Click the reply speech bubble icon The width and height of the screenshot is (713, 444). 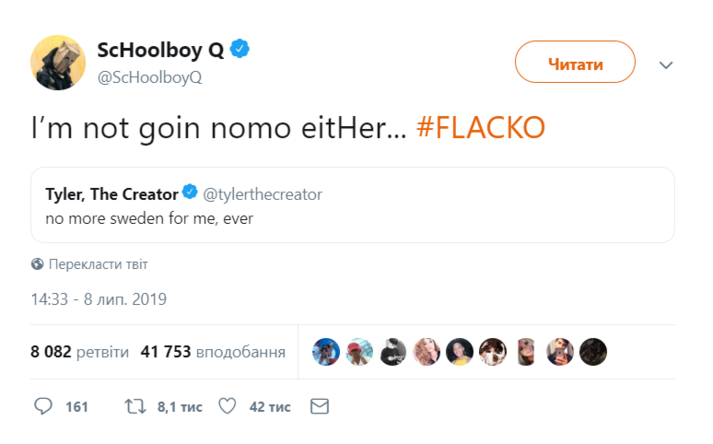tap(43, 407)
